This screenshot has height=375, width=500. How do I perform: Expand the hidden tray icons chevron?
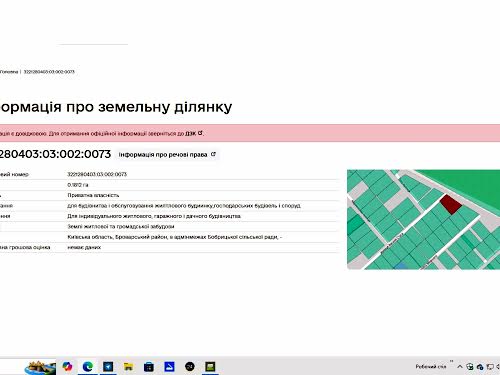[x=460, y=367]
